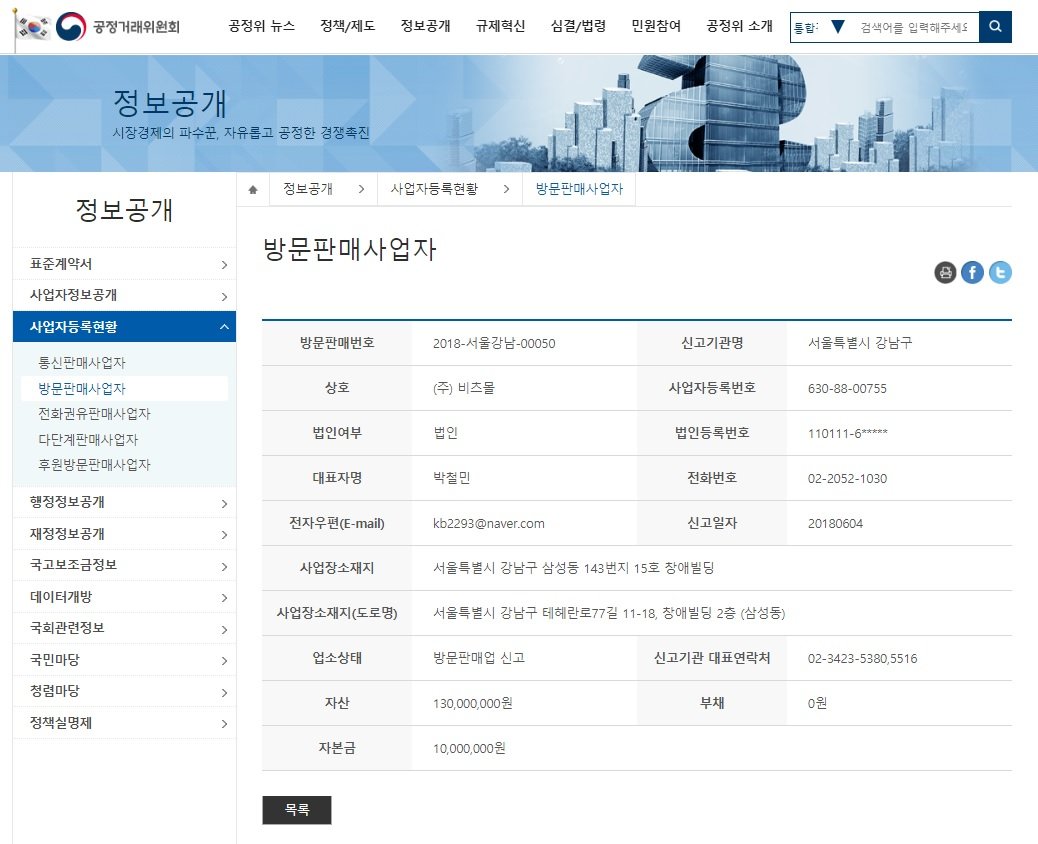Image resolution: width=1038 pixels, height=844 pixels.
Task: Click capital value 10,000,000원
Action: (469, 748)
